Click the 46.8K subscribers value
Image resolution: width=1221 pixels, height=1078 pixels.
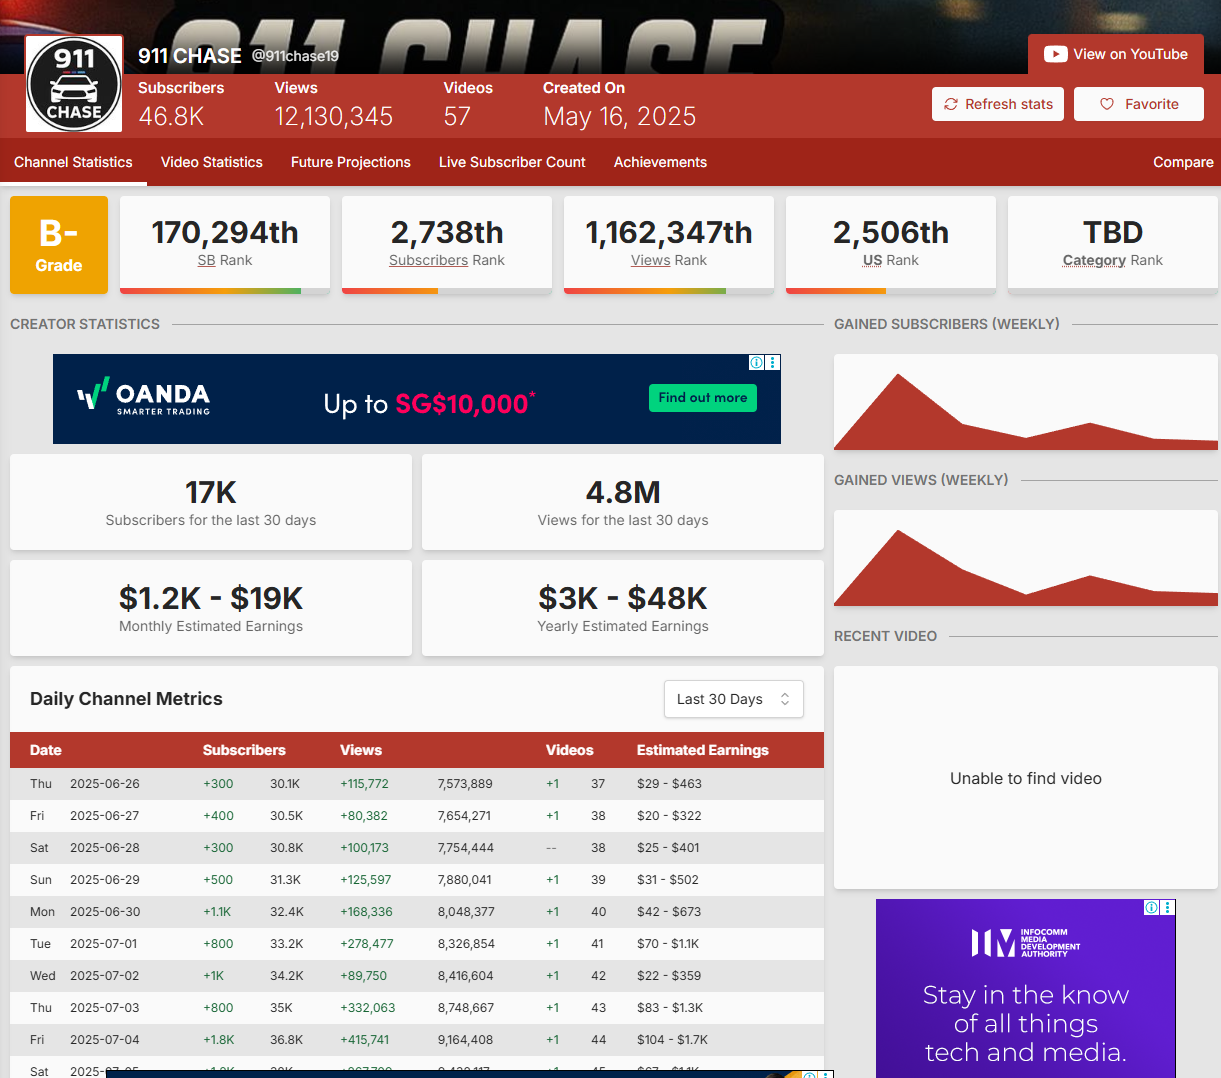(171, 116)
